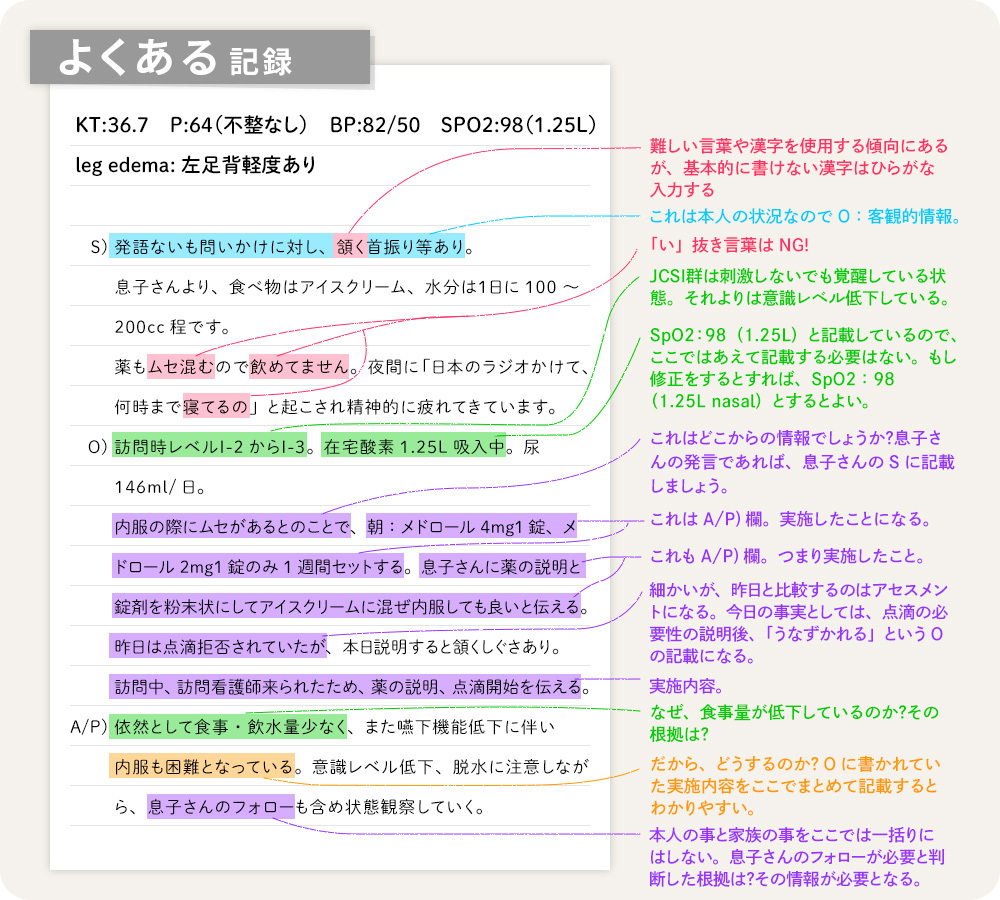
Task: Click the よくある記録 header banner
Action: coord(200,55)
